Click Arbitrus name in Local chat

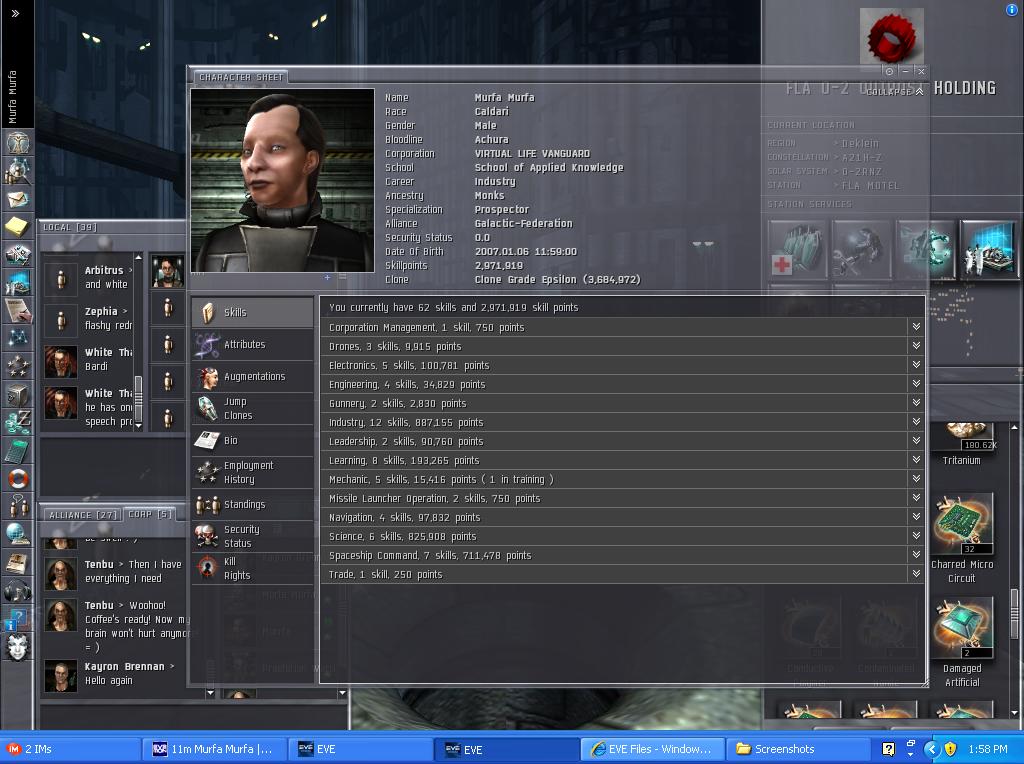click(x=104, y=270)
